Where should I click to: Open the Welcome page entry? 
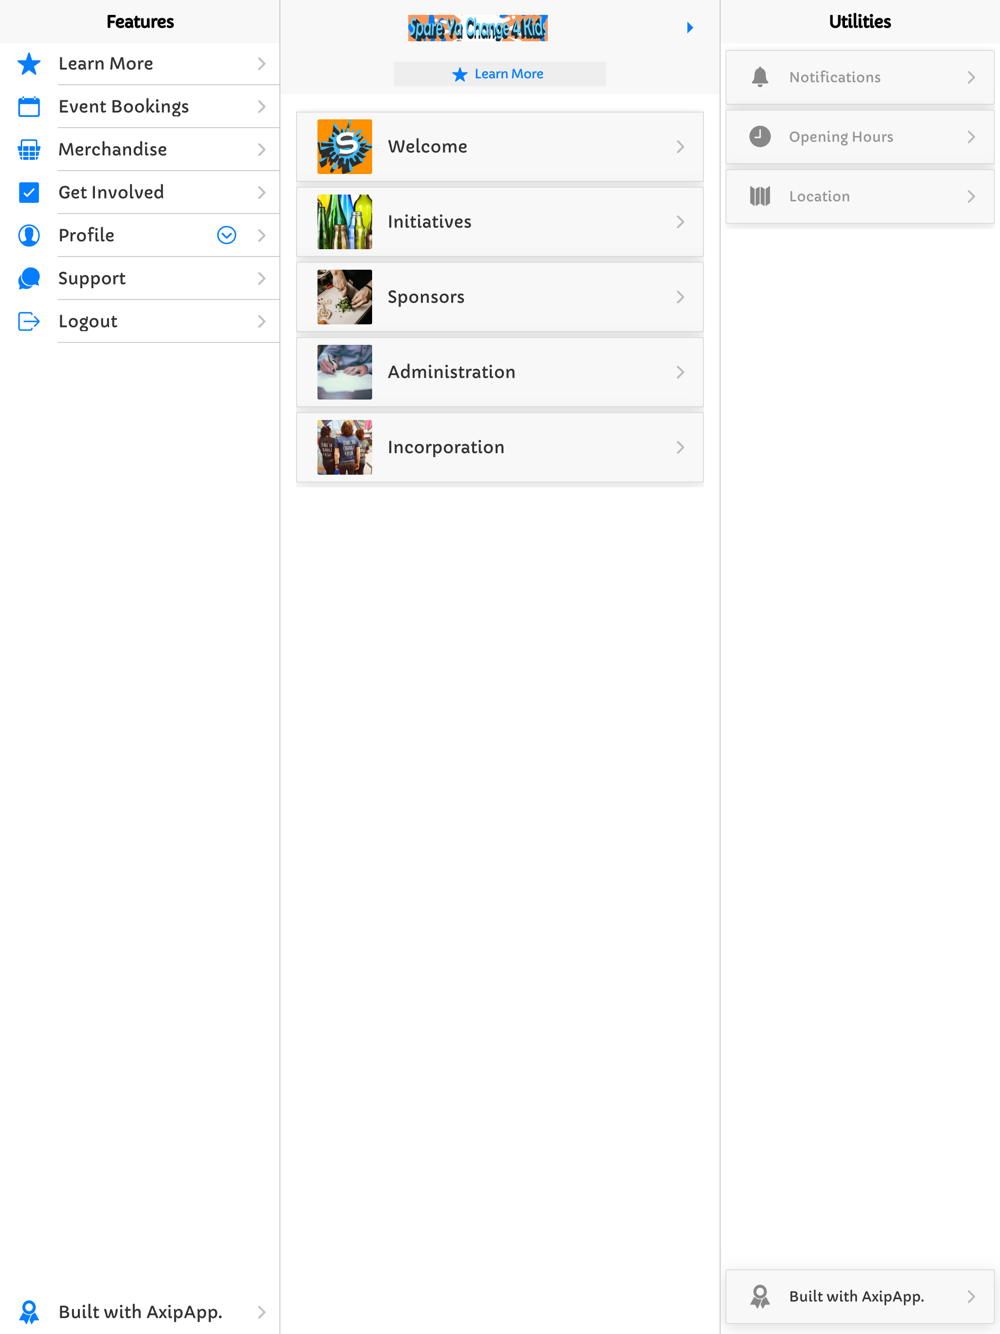(x=500, y=147)
